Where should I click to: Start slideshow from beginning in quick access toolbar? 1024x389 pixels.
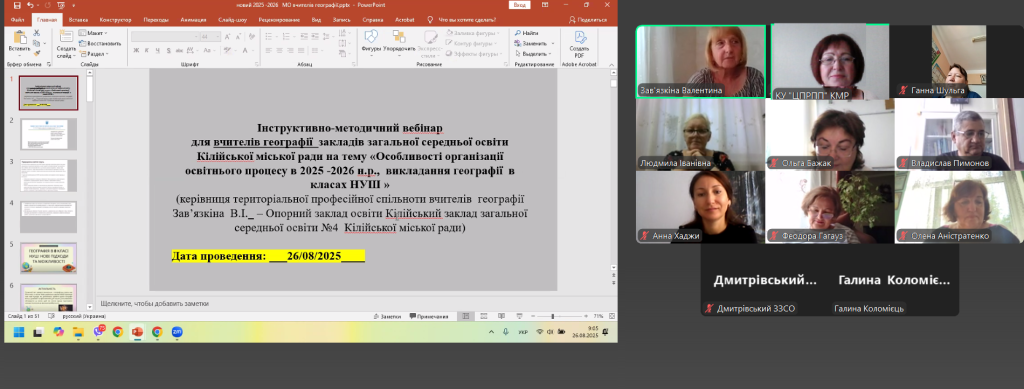(x=61, y=5)
